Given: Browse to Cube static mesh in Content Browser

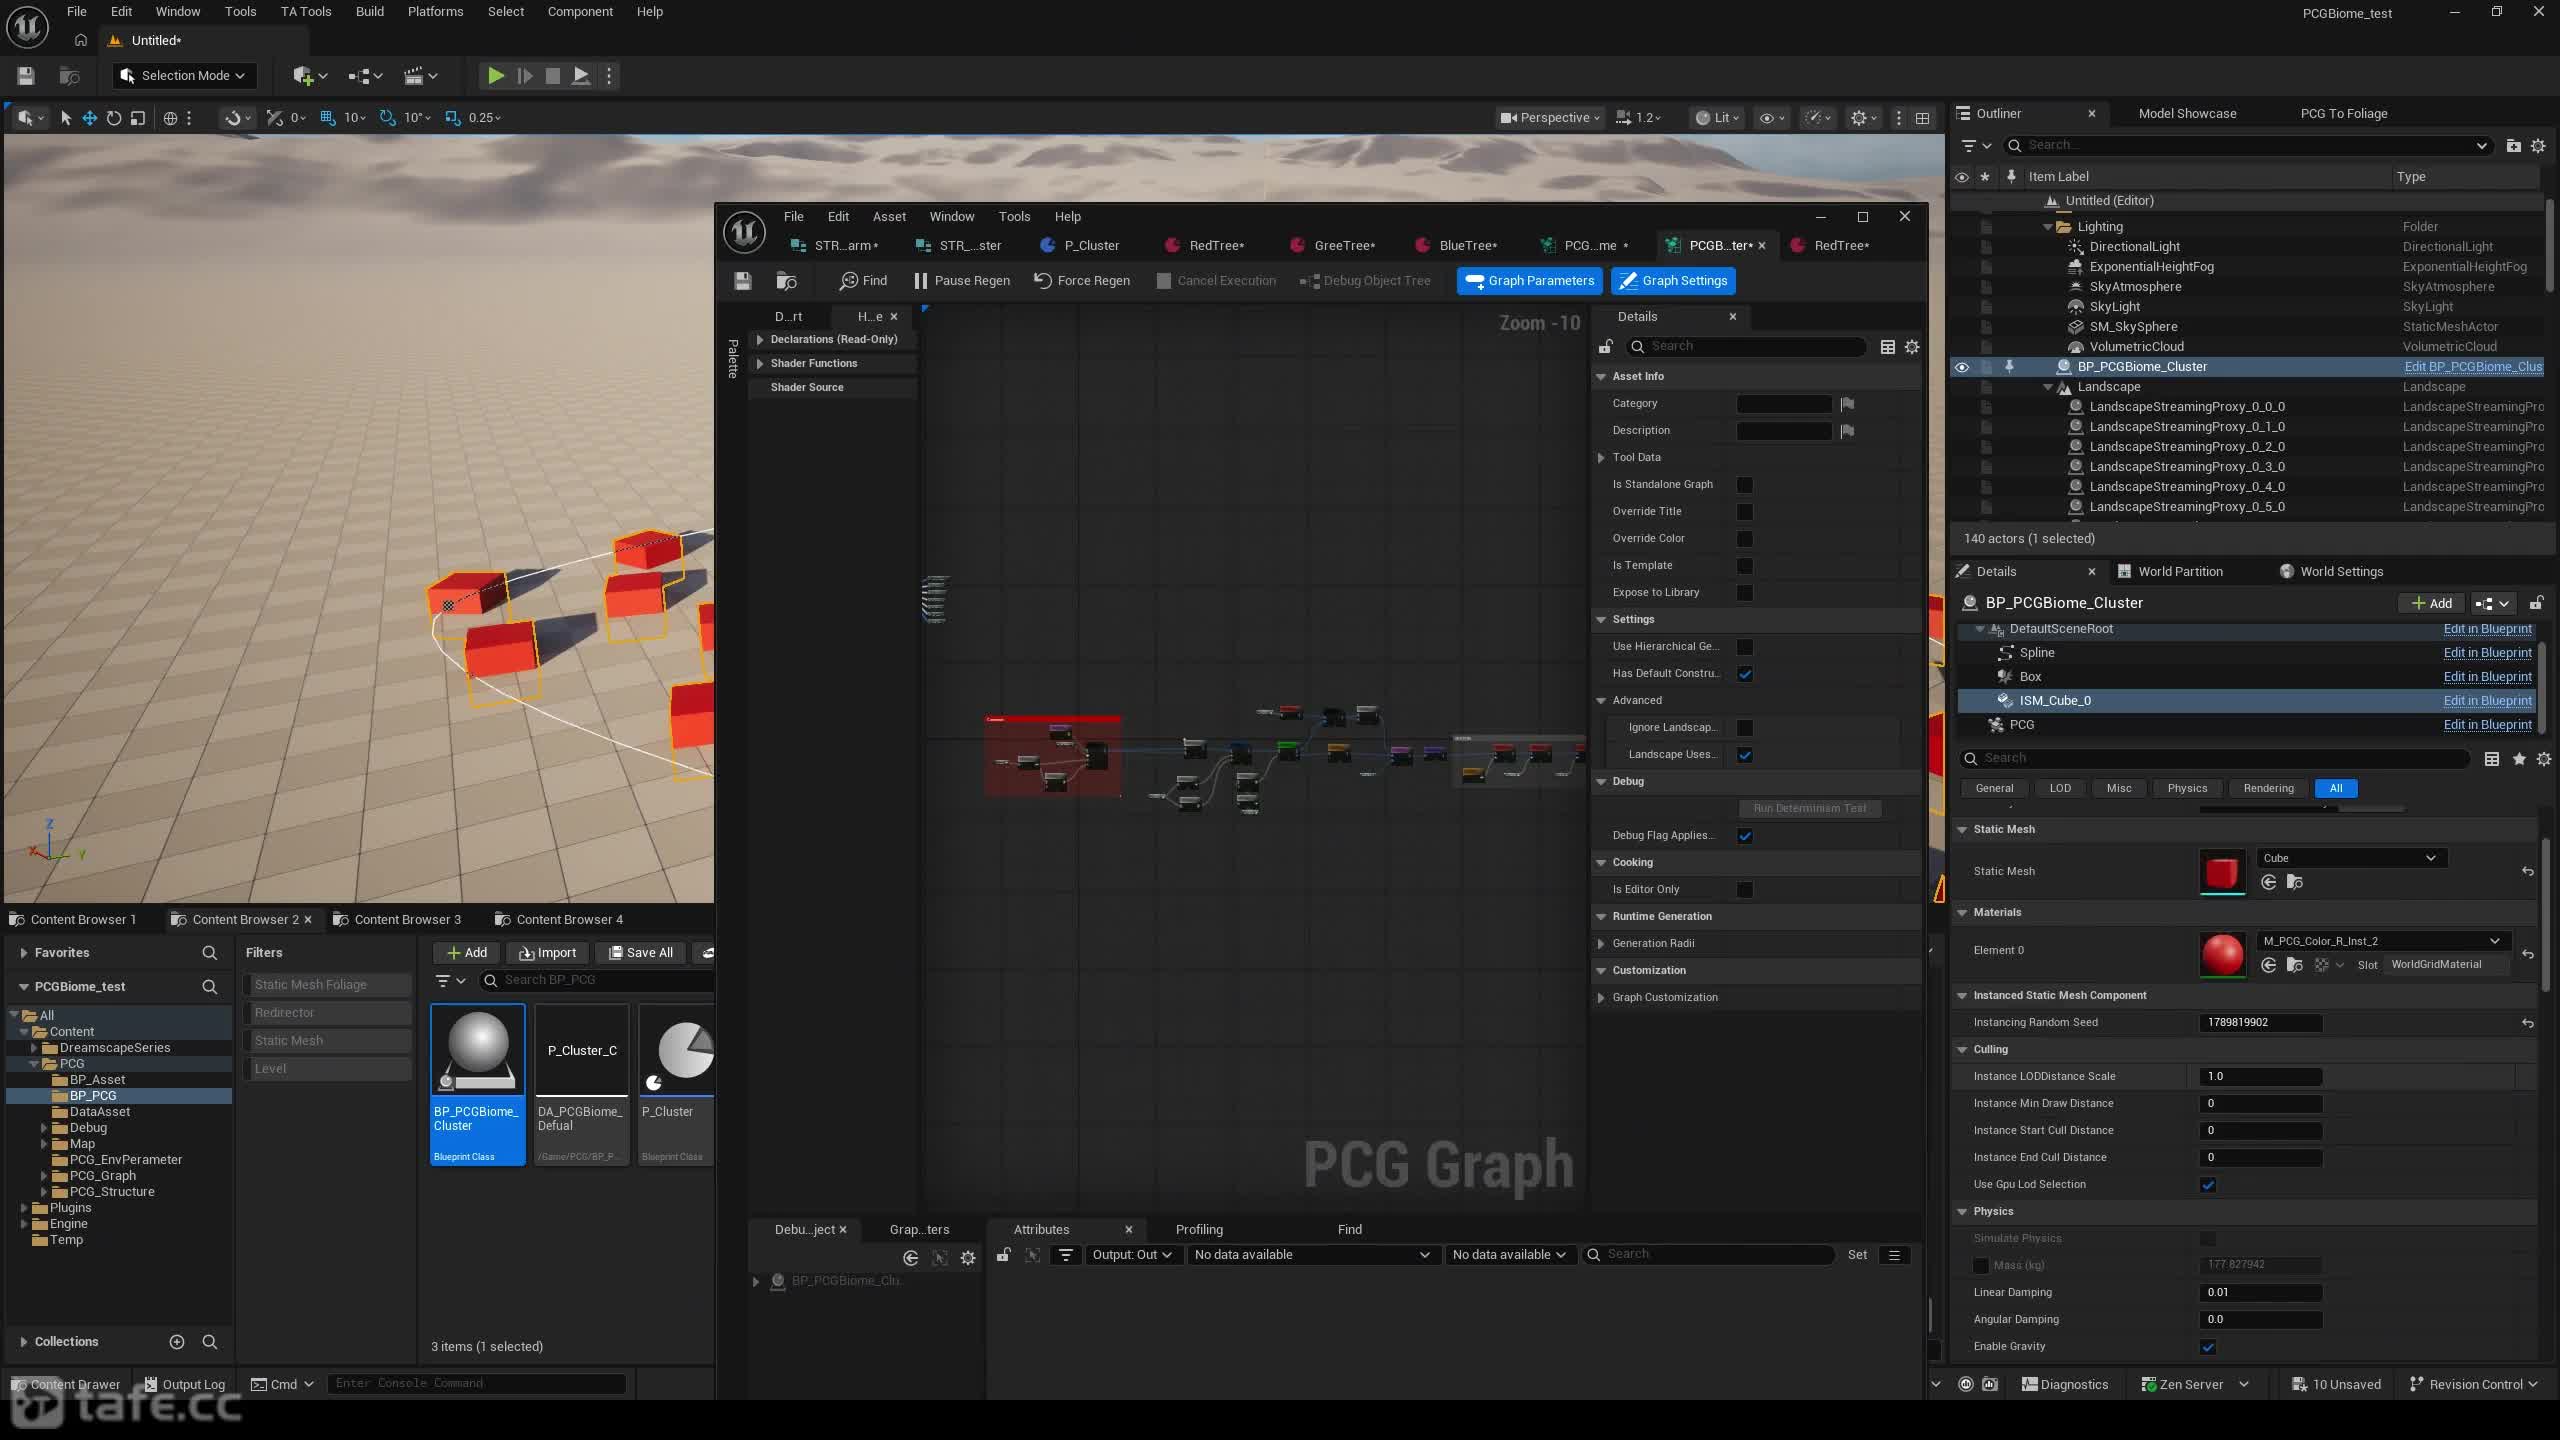Looking at the screenshot, I should click(x=2294, y=882).
